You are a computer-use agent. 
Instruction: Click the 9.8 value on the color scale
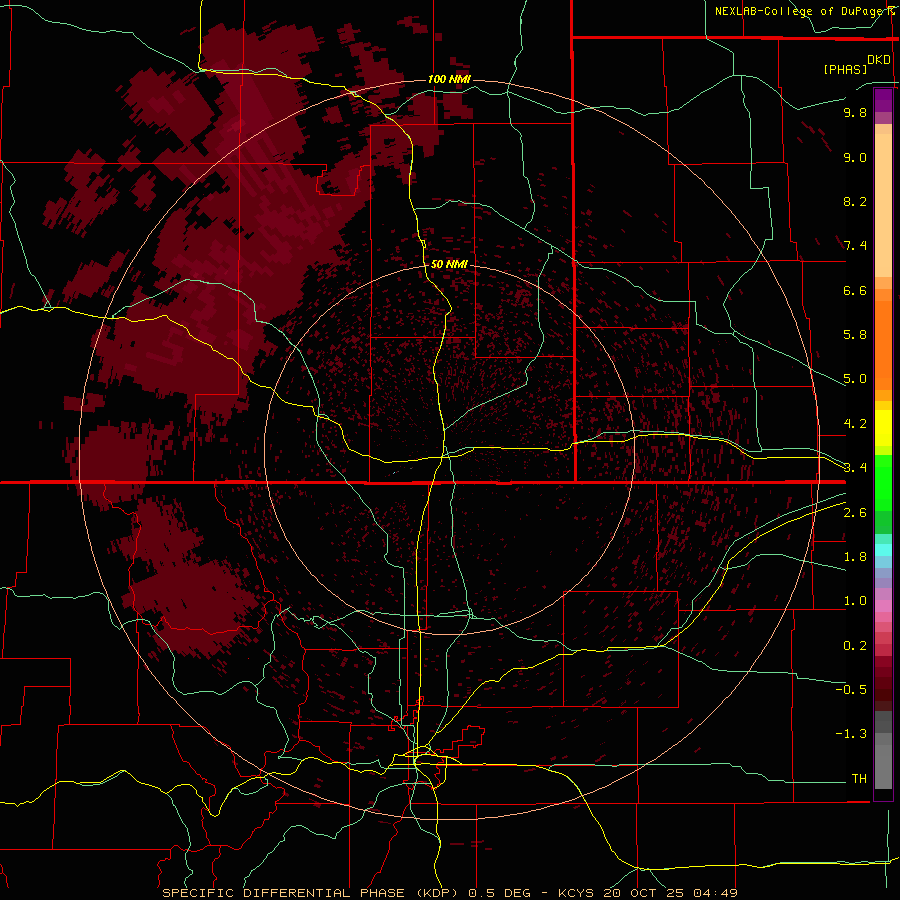pos(855,112)
